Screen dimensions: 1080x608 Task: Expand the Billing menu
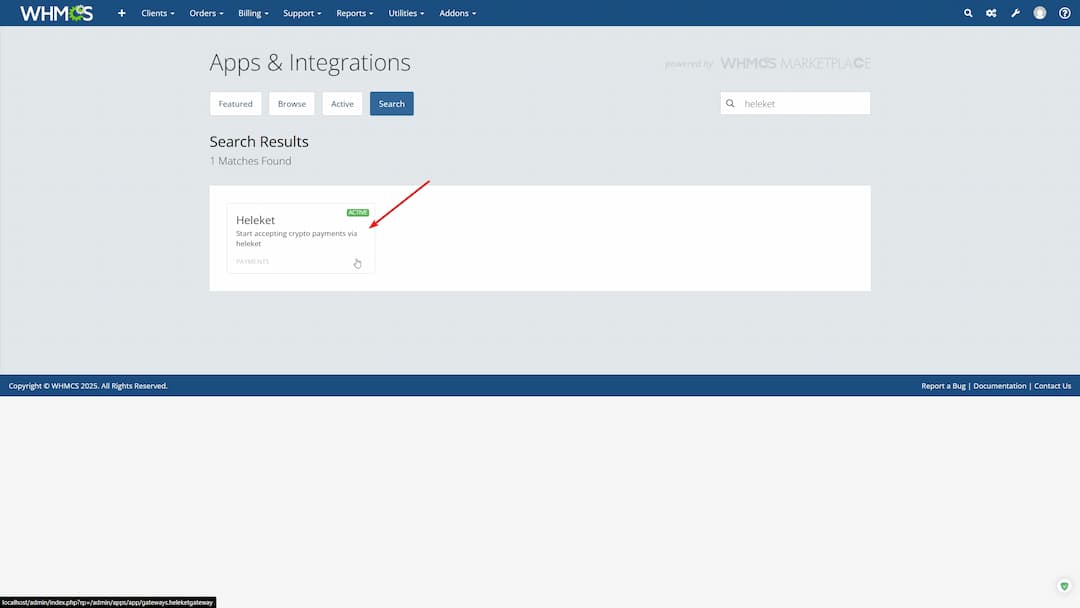tap(253, 13)
